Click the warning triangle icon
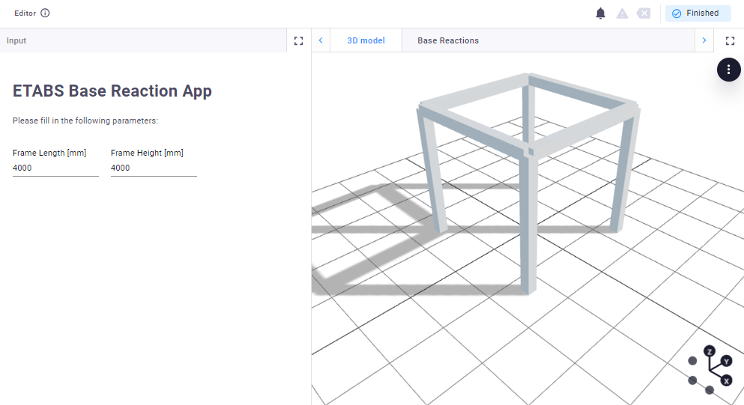The image size is (744, 405). (x=622, y=13)
